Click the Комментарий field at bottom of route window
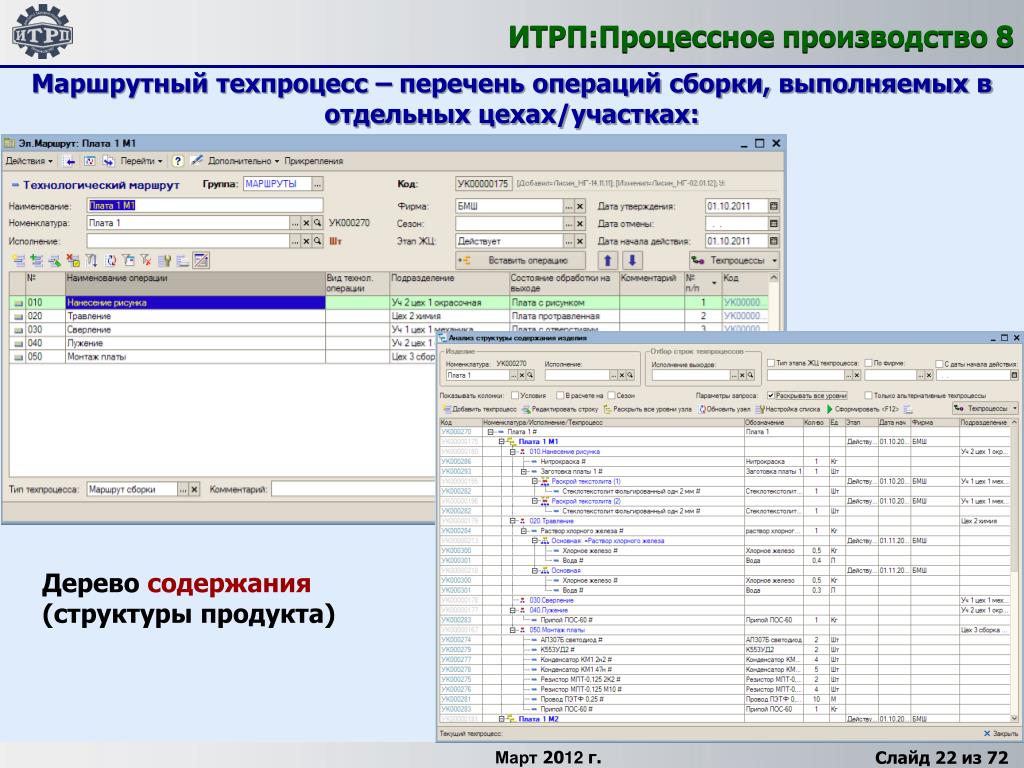The image size is (1024, 768). click(x=353, y=489)
